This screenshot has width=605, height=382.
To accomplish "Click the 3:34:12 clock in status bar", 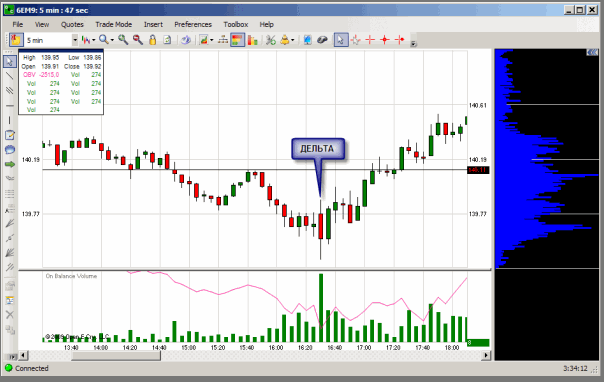I will 575,368.
